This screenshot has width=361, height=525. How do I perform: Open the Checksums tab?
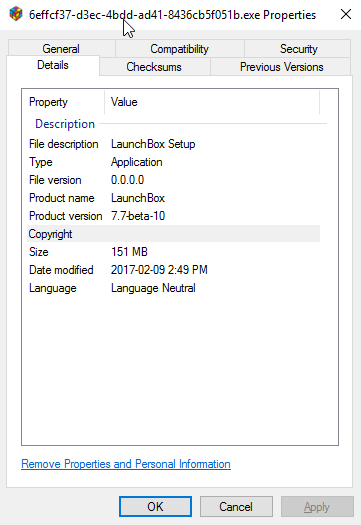154,67
